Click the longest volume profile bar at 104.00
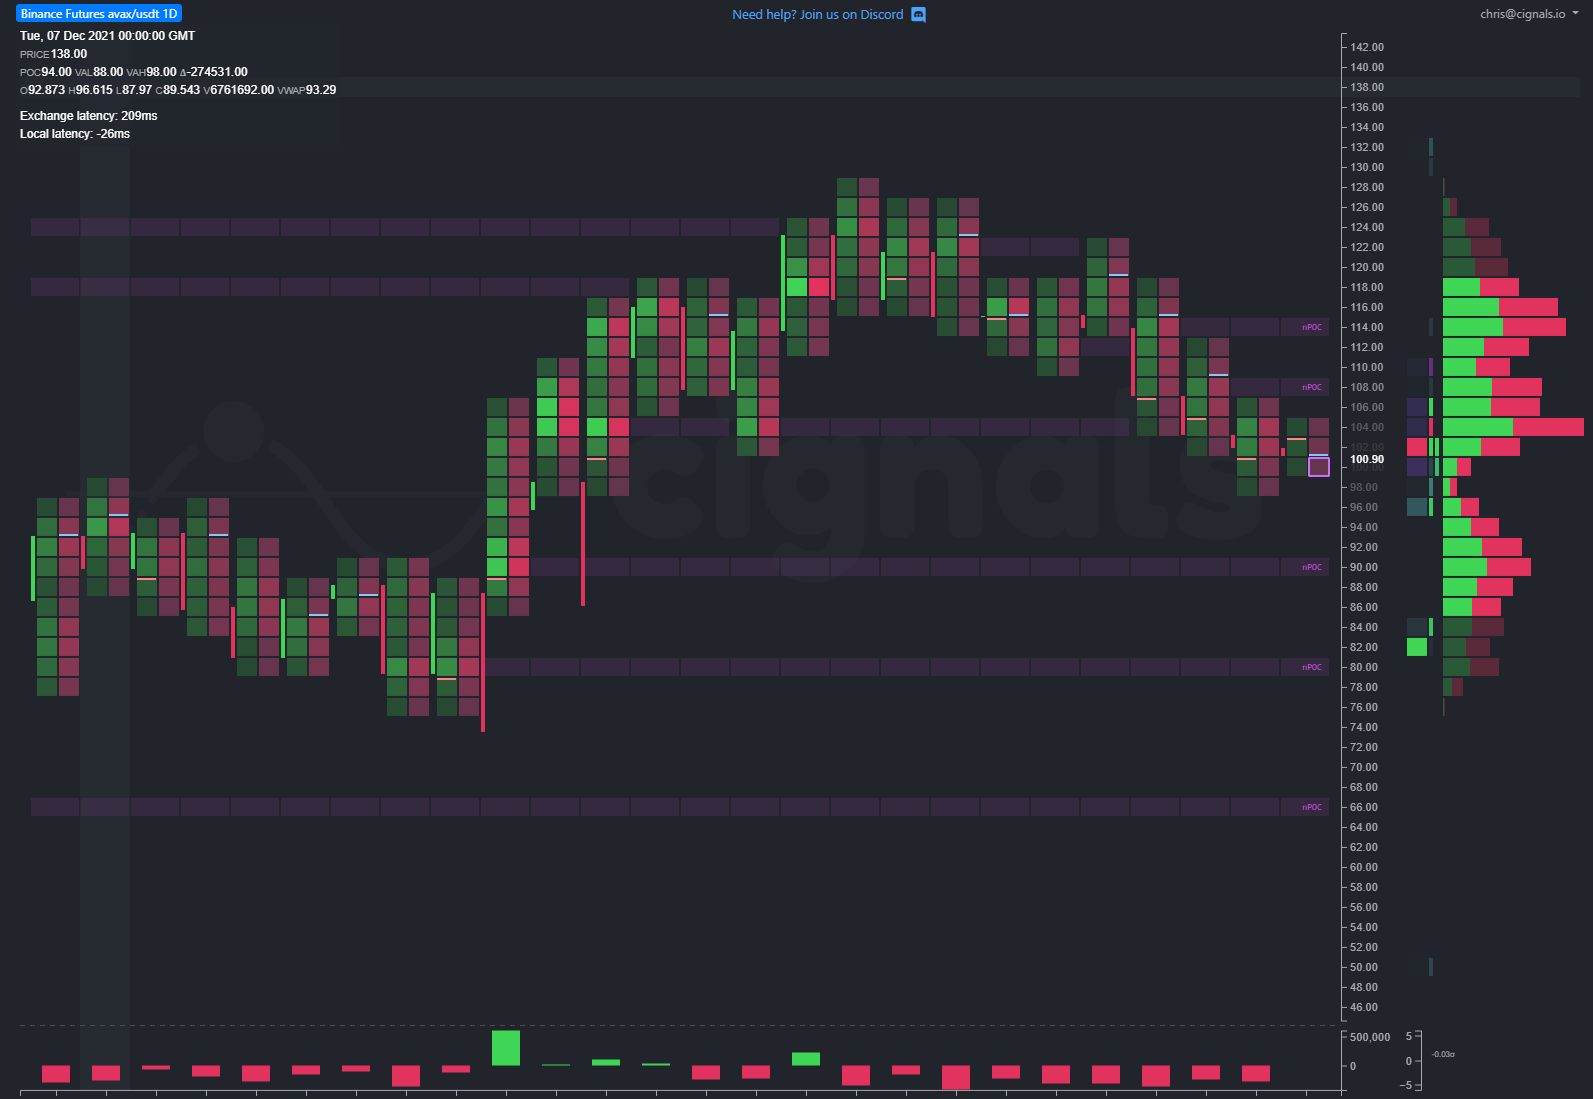 1513,427
